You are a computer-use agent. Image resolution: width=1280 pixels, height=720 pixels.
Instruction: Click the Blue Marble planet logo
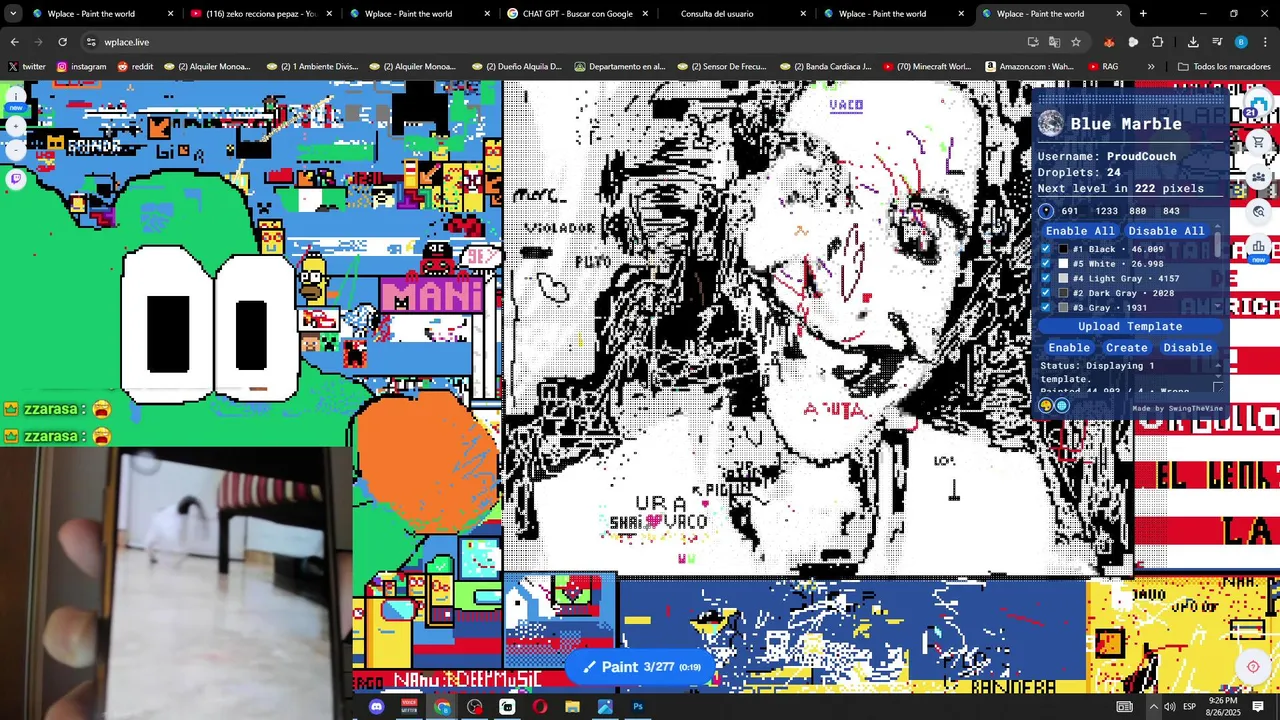click(1050, 124)
